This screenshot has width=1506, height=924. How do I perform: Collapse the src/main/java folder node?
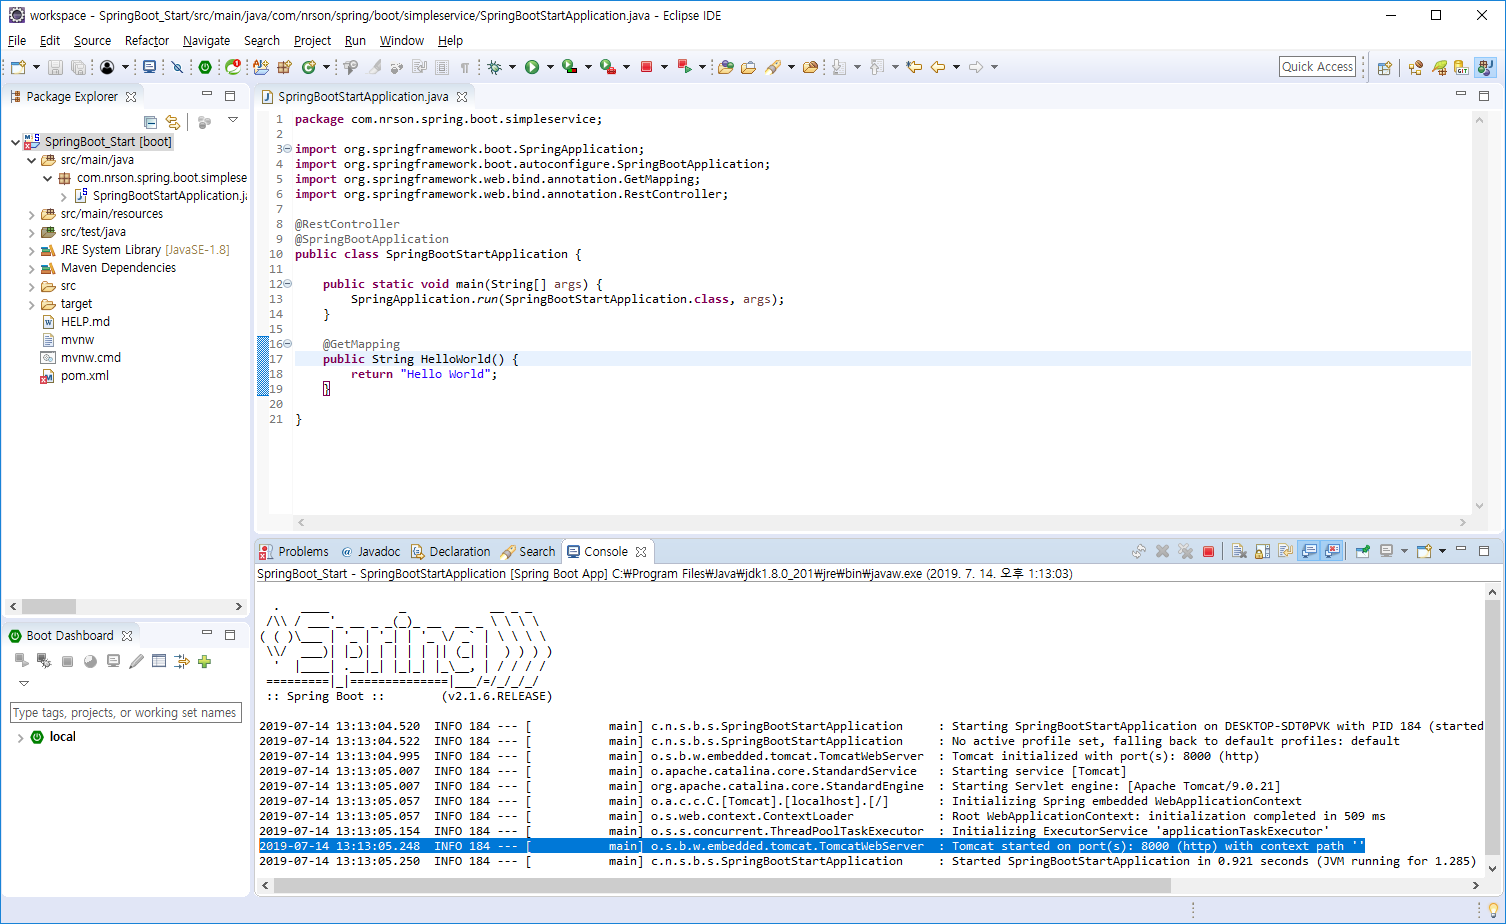click(31, 160)
